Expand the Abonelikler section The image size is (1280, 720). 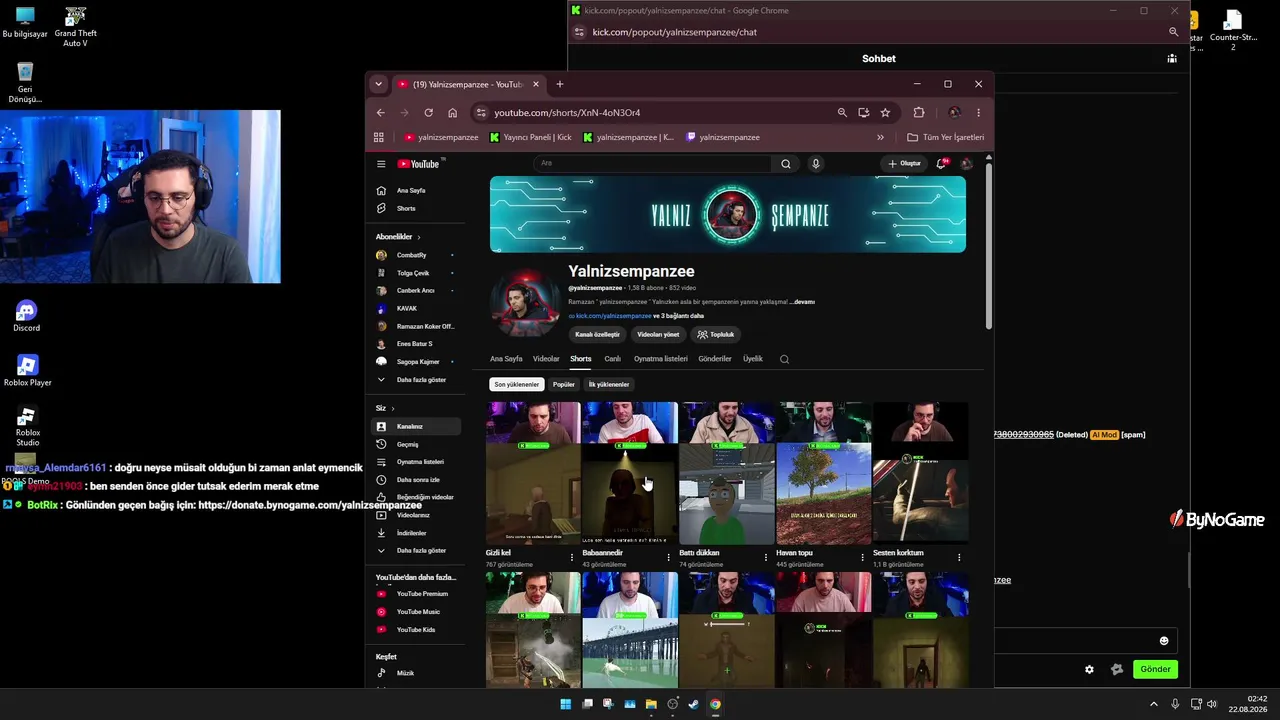point(398,237)
